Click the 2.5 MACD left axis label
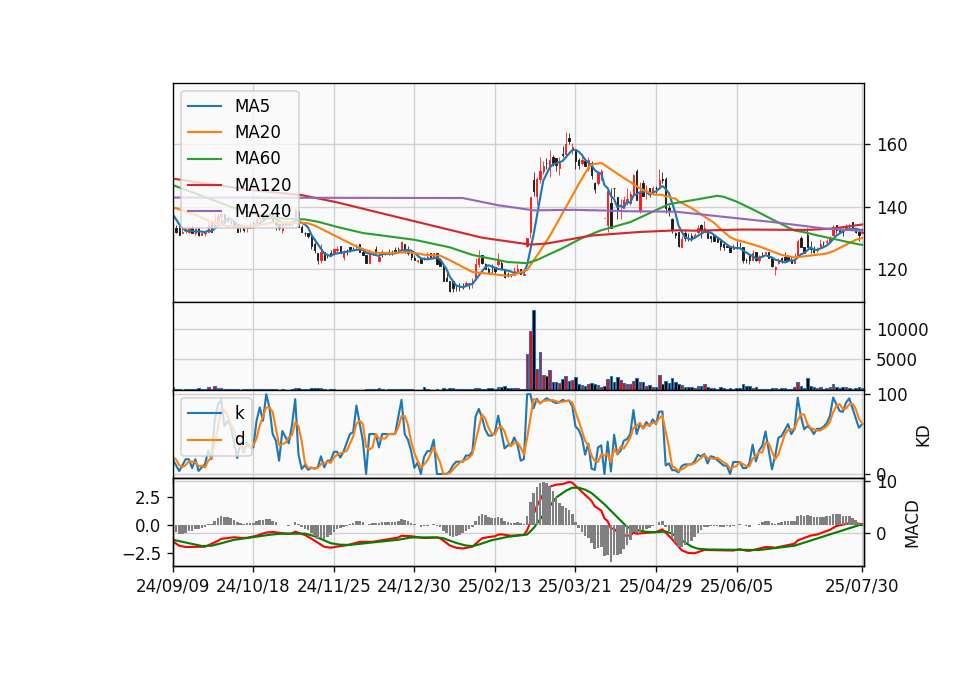 tap(148, 498)
